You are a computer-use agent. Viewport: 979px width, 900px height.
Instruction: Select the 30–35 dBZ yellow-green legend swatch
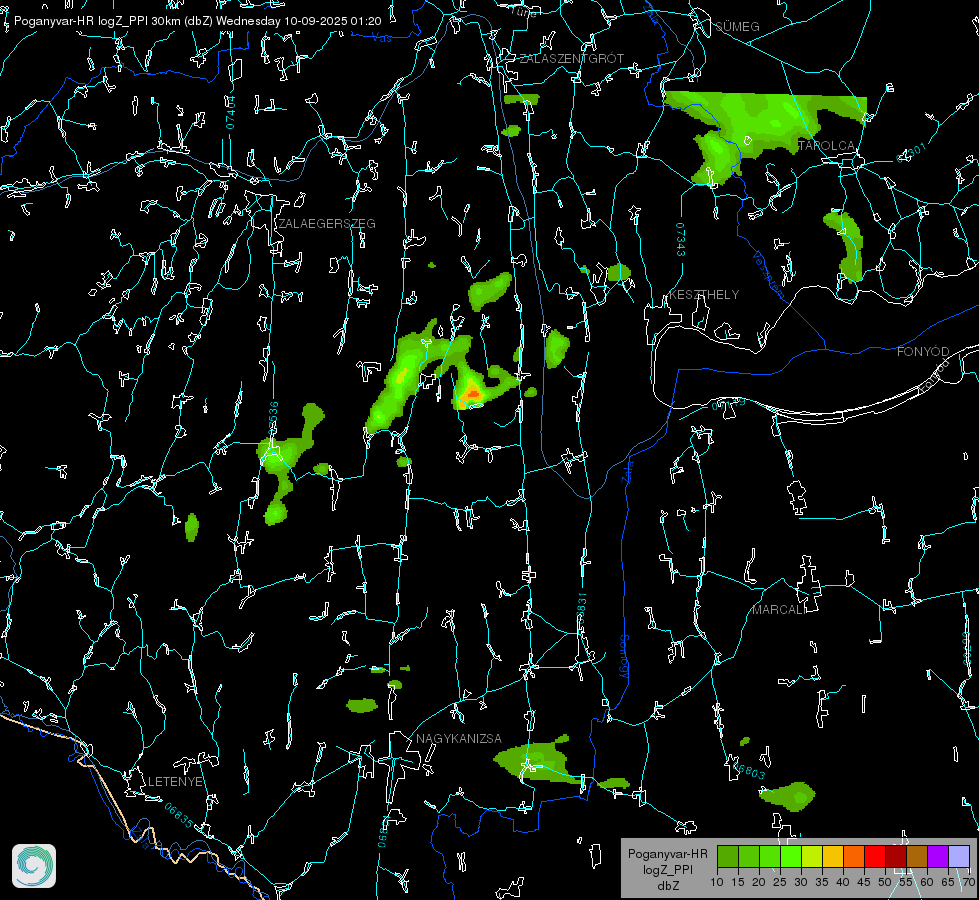click(x=812, y=856)
